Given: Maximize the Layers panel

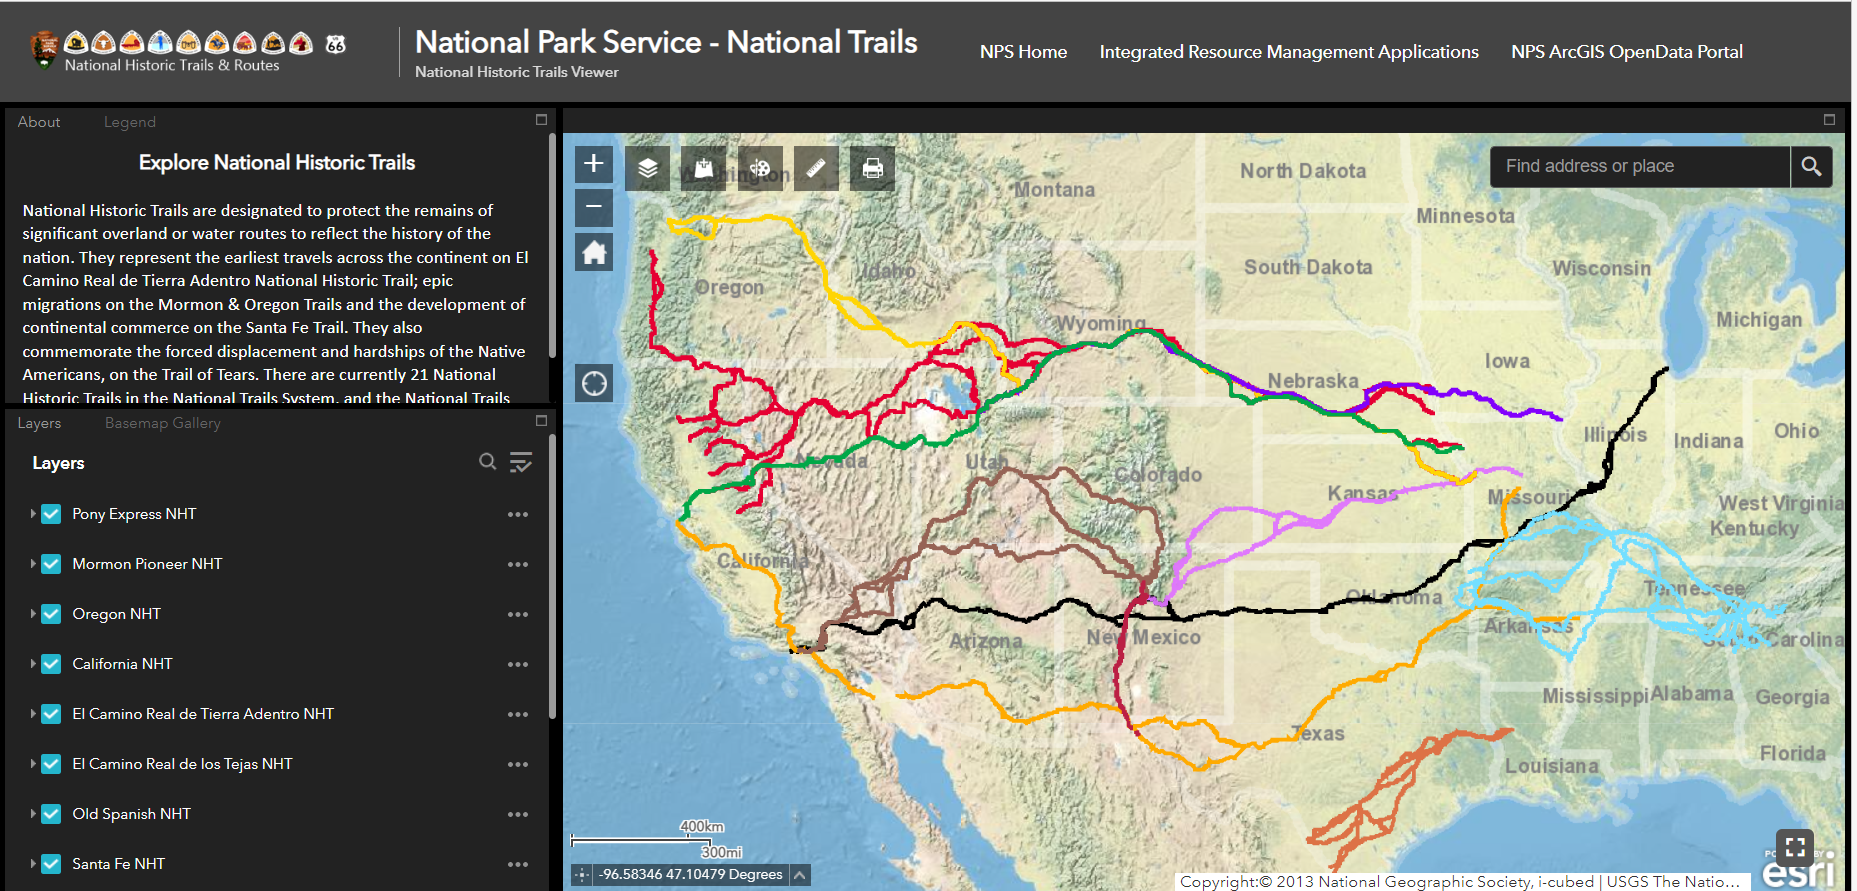Looking at the screenshot, I should point(541,421).
